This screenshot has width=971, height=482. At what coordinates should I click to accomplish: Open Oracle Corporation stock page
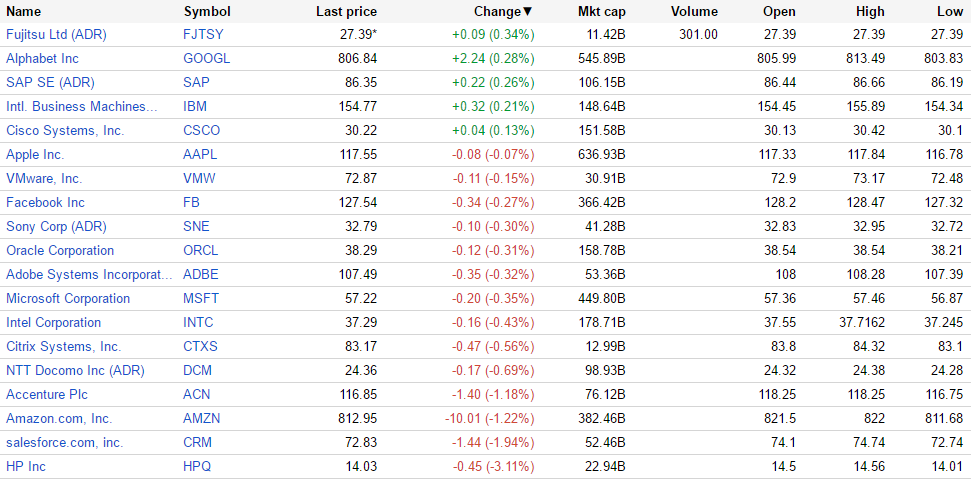point(60,251)
